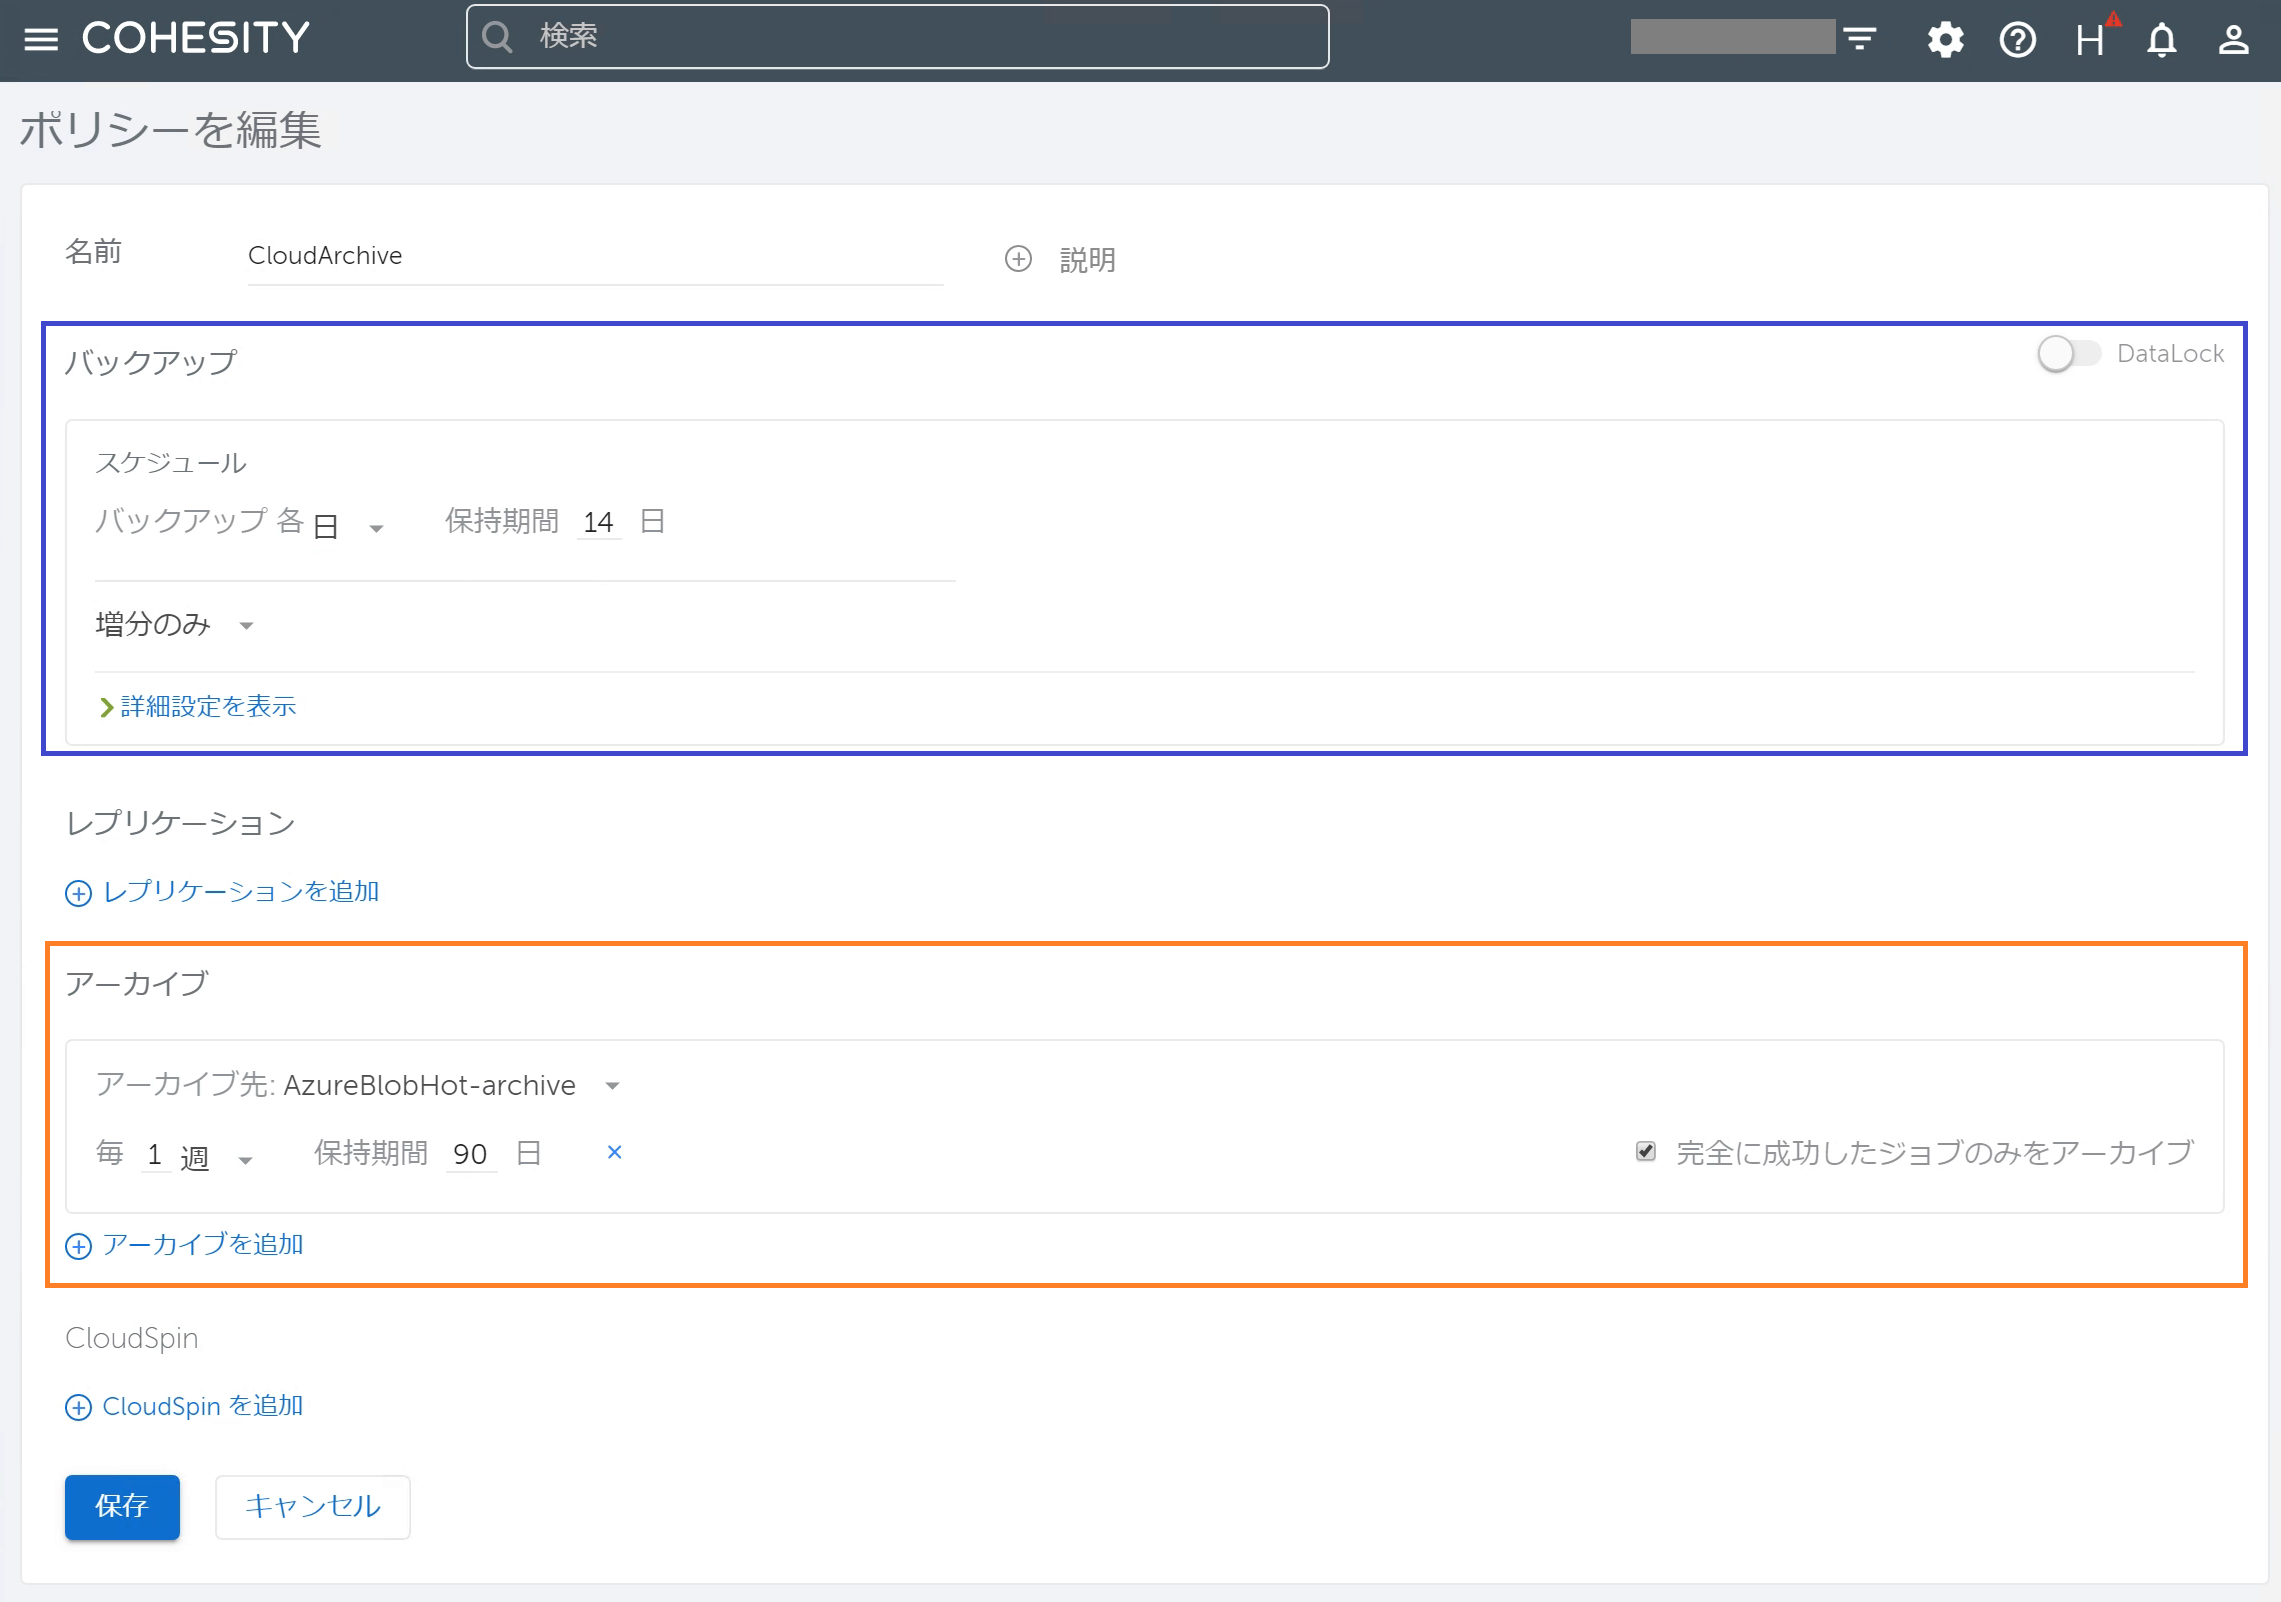Open the notifications bell
The height and width of the screenshot is (1602, 2281).
click(2162, 40)
